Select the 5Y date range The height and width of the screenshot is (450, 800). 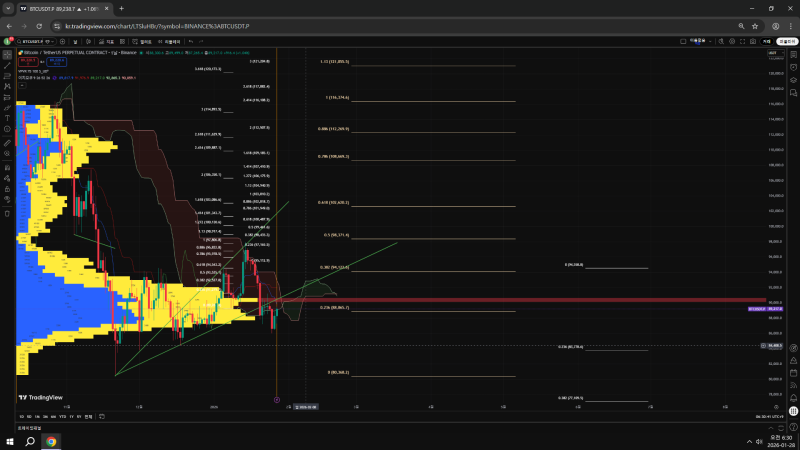[79, 417]
